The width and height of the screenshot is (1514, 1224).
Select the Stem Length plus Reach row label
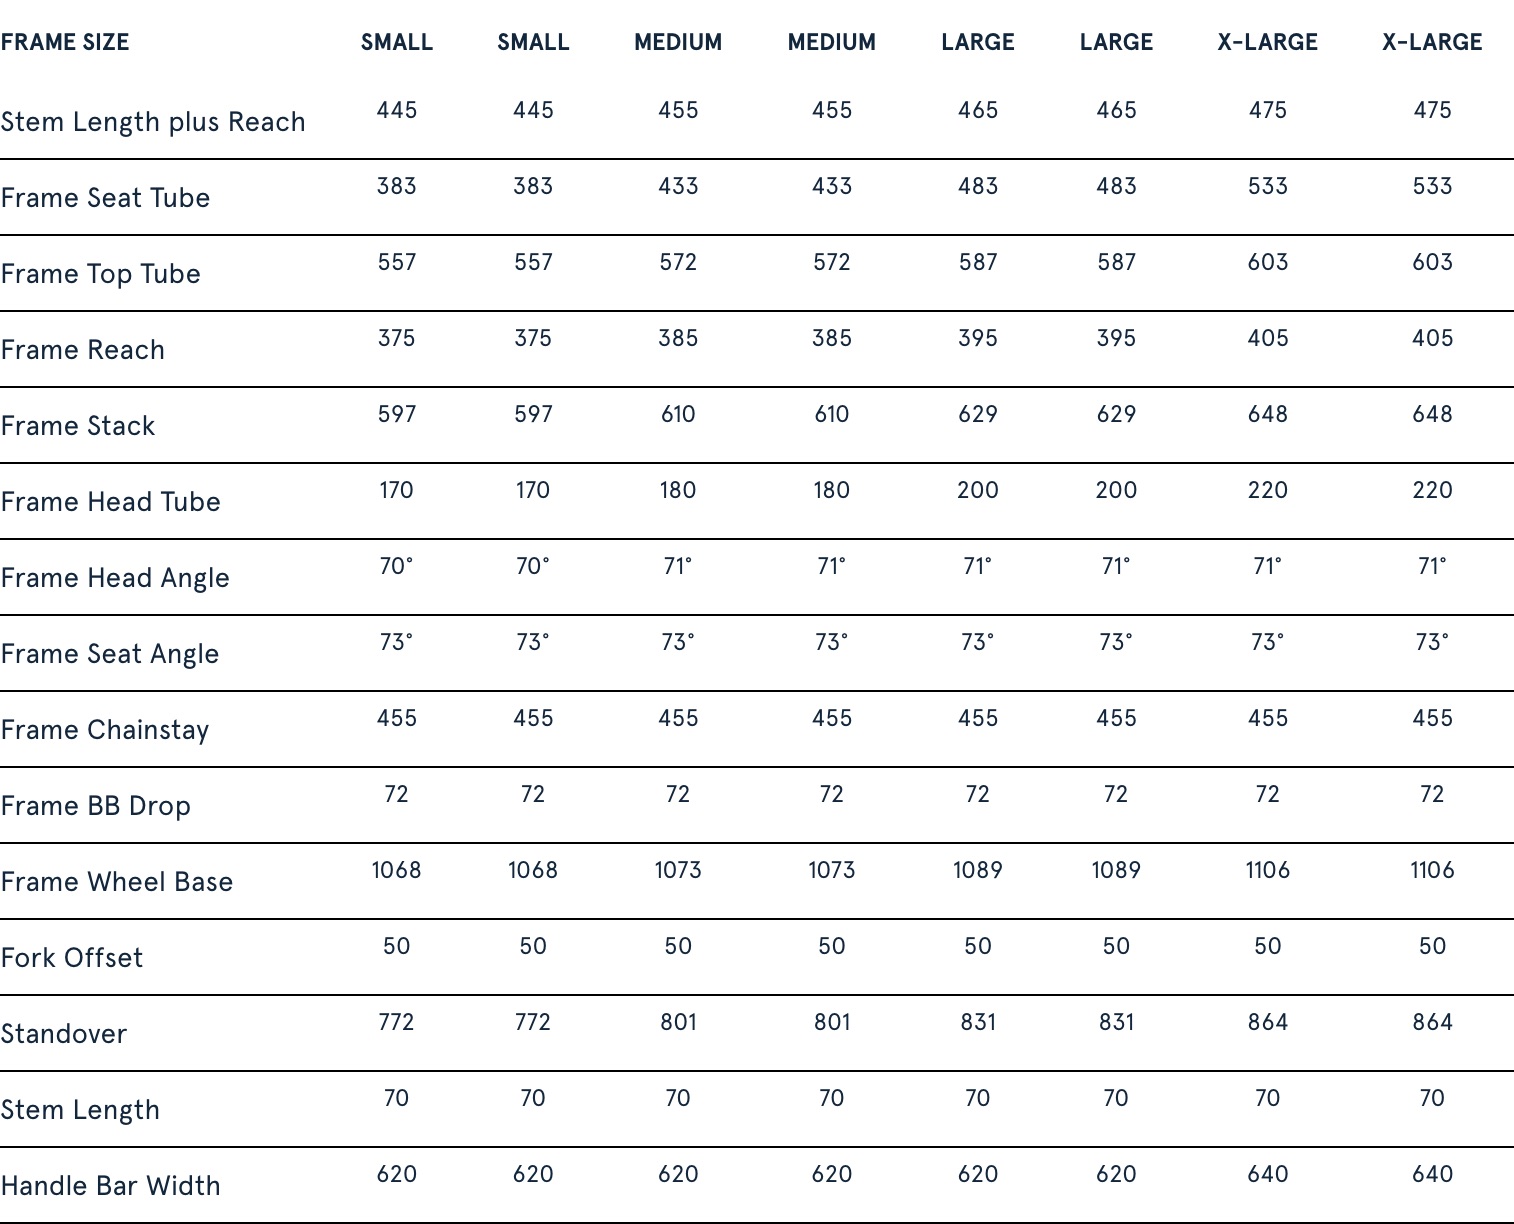pos(153,122)
